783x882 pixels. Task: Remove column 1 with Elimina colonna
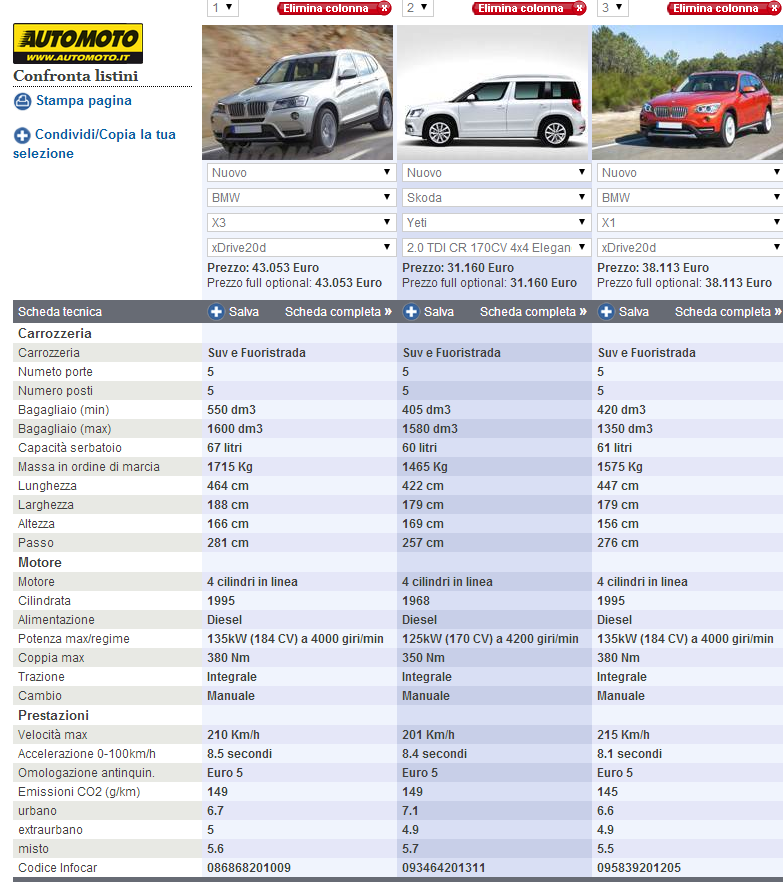point(334,8)
